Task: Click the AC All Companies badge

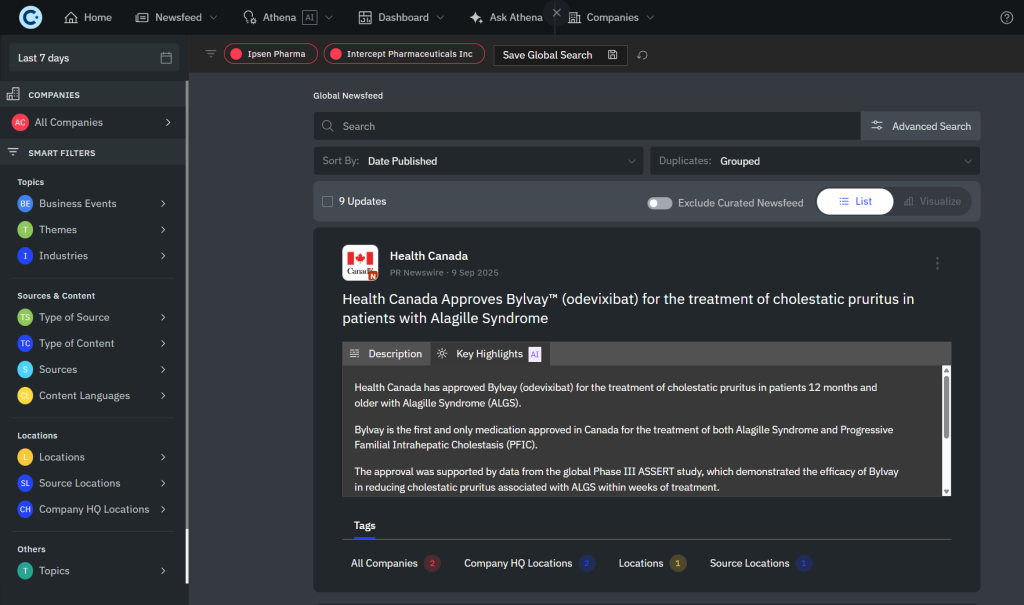Action: point(20,122)
